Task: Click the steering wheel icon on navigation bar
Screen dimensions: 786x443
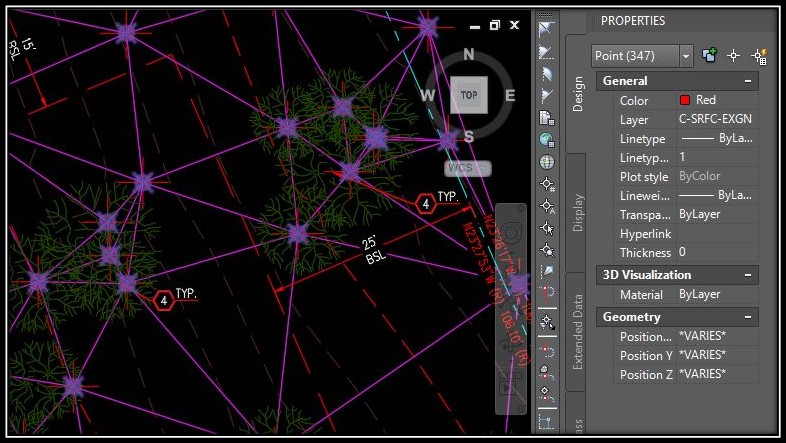Action: click(x=511, y=232)
